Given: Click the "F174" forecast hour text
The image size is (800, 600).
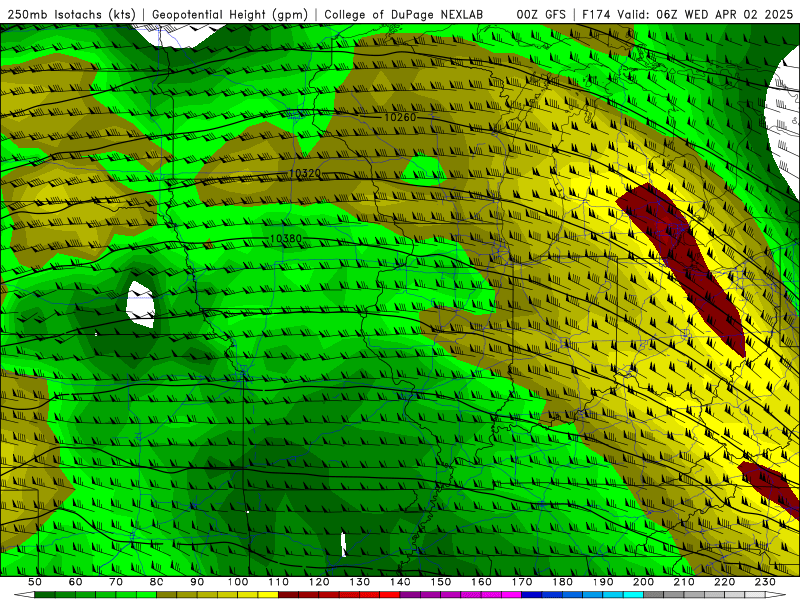Looking at the screenshot, I should click(596, 14).
